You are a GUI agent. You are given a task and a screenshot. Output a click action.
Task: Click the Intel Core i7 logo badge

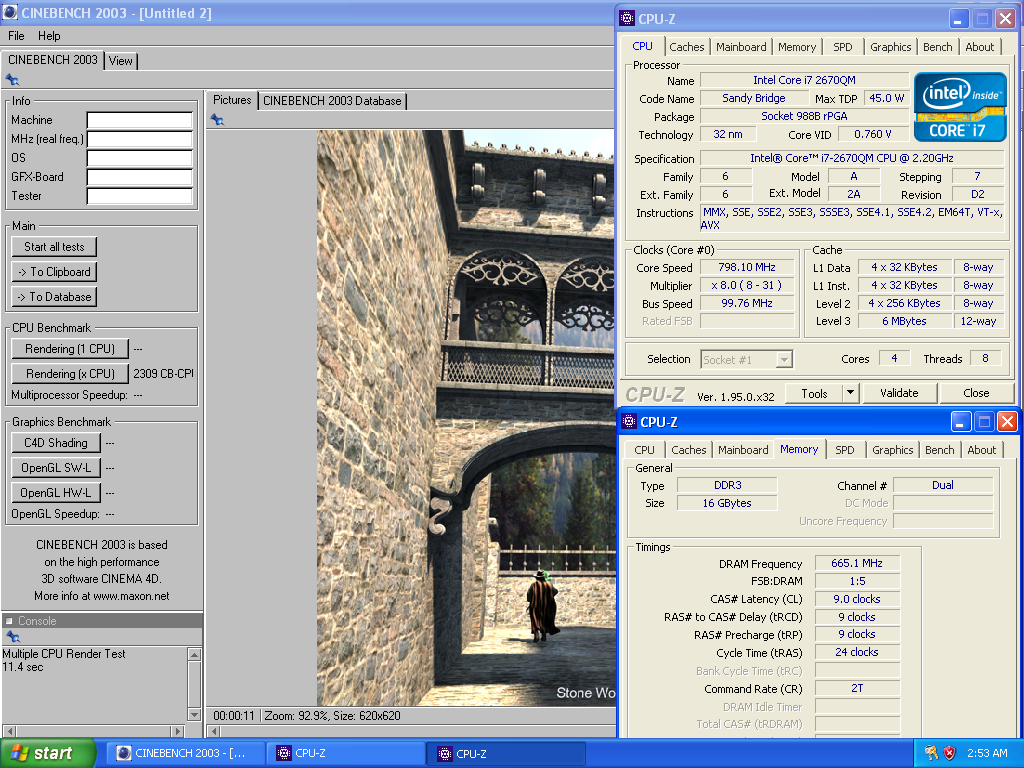(x=959, y=107)
